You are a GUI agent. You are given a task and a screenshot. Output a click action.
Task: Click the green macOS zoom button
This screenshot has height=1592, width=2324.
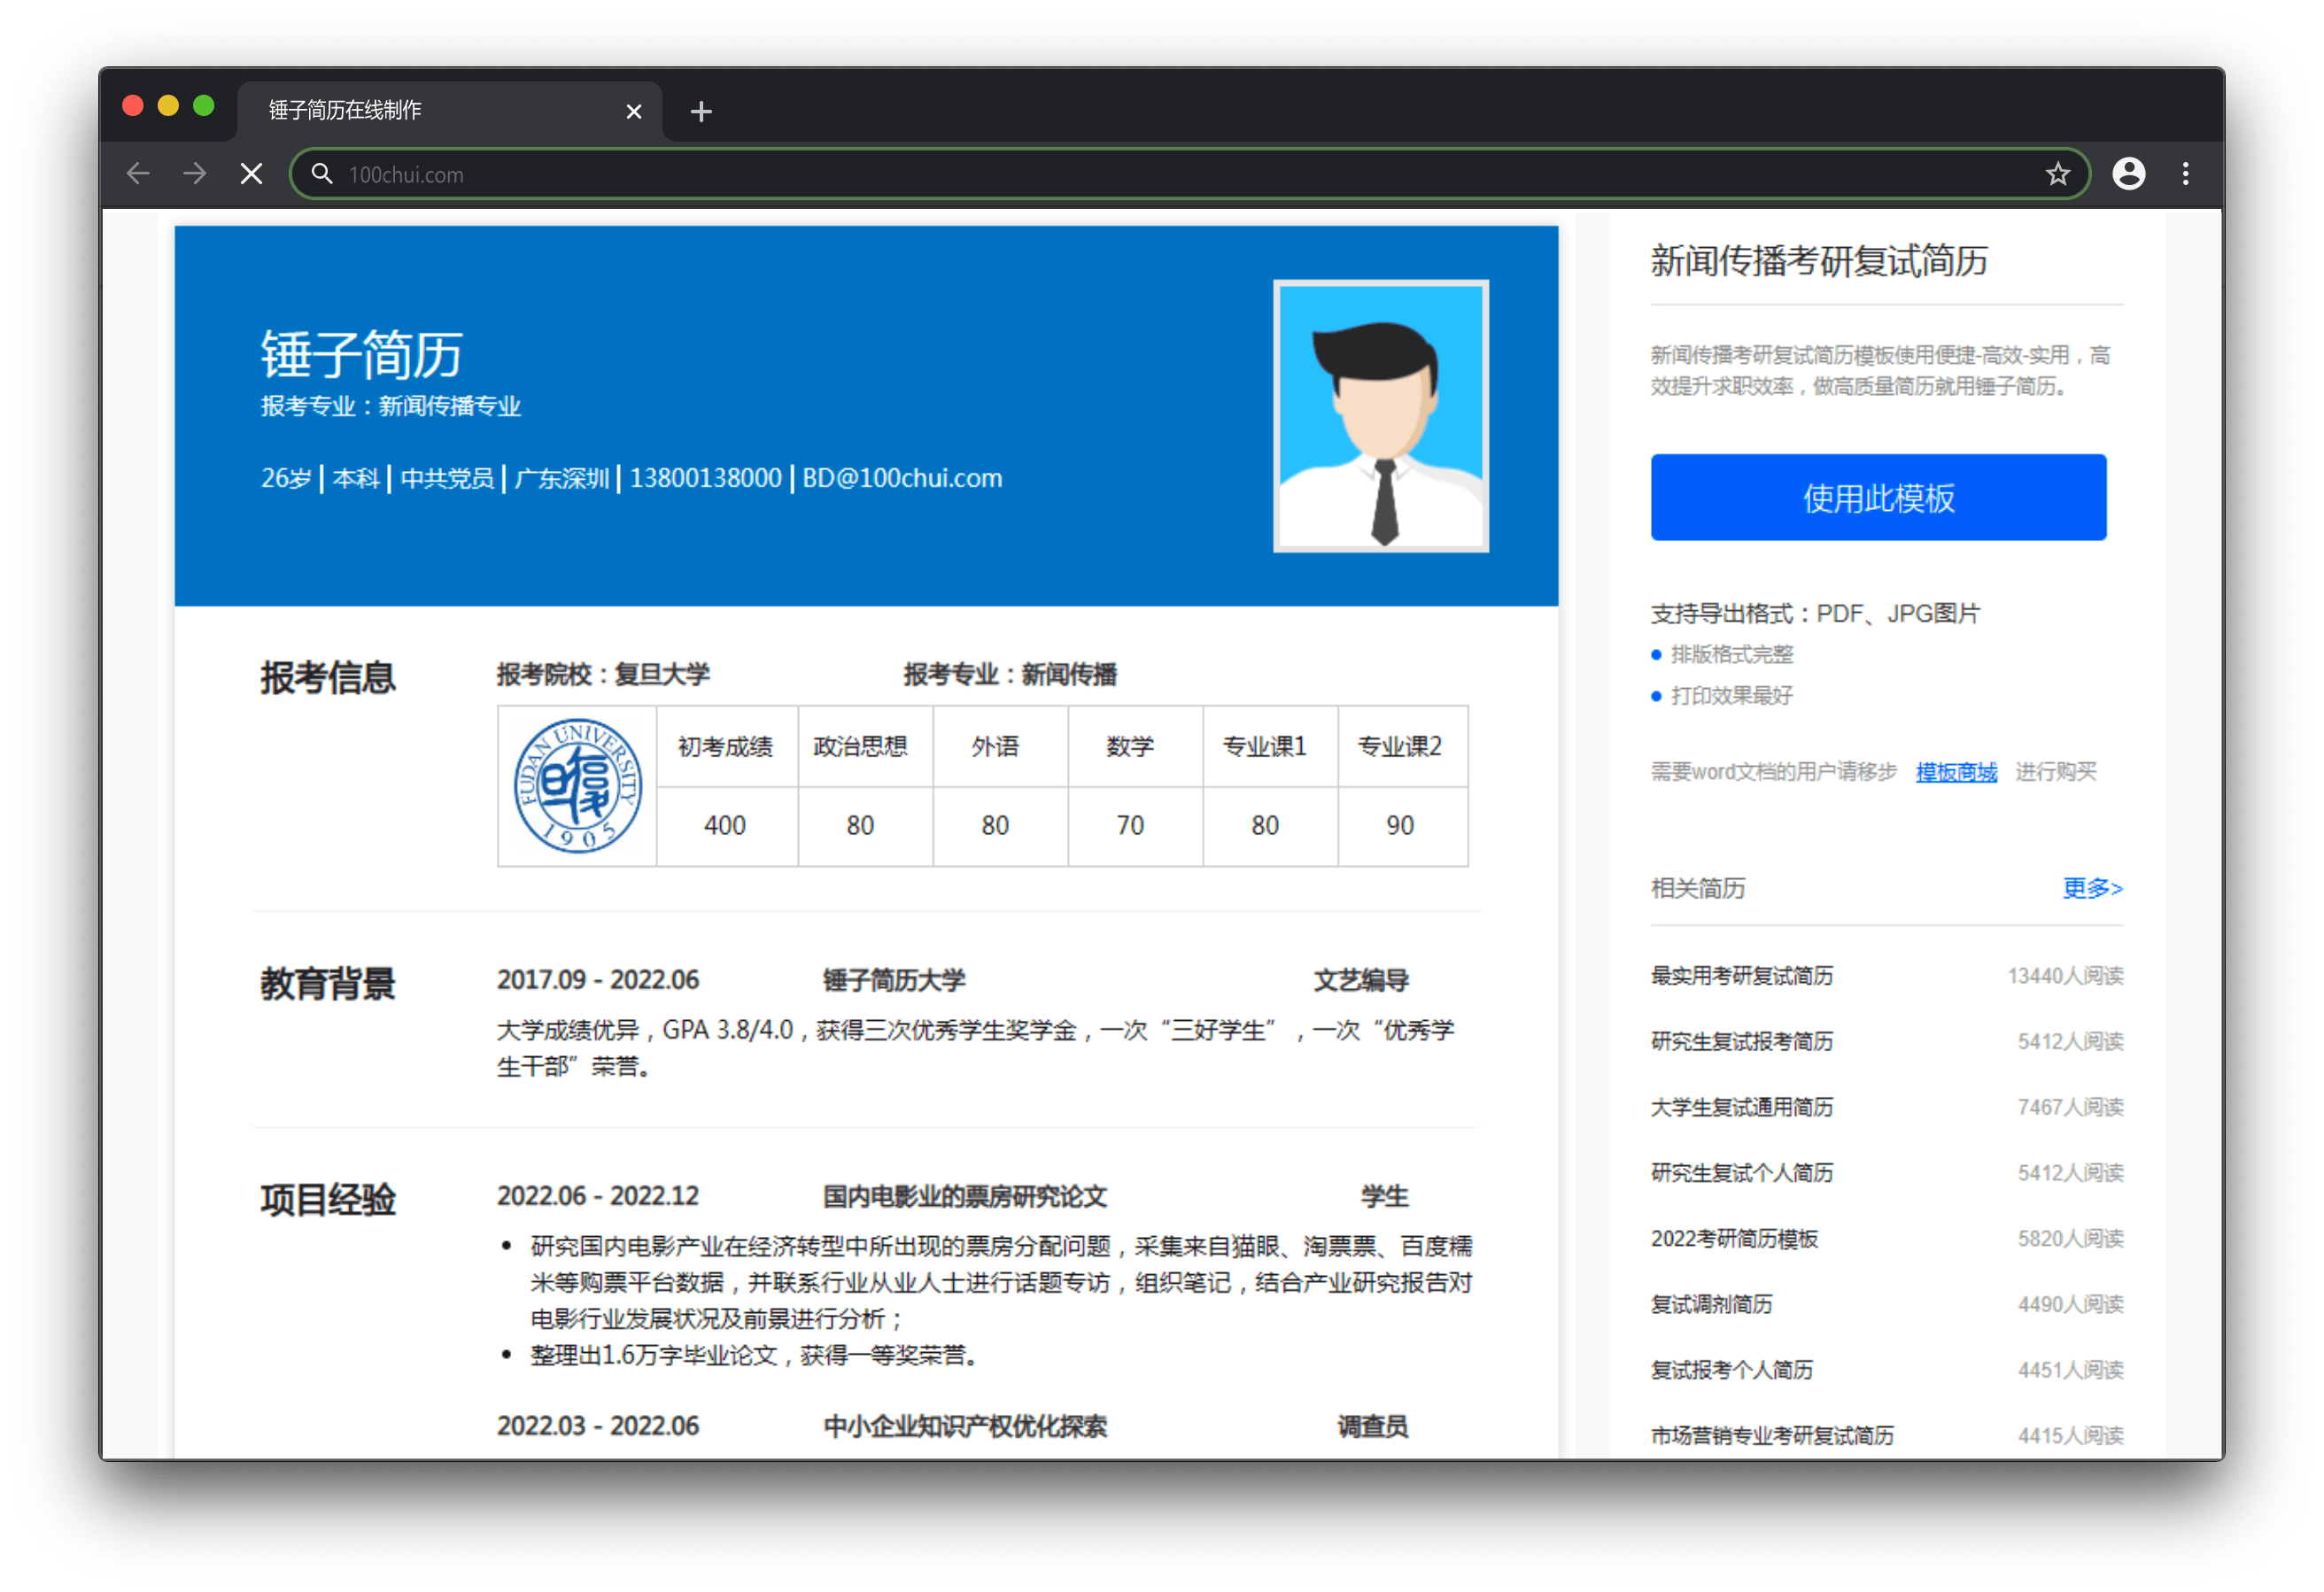(x=203, y=106)
